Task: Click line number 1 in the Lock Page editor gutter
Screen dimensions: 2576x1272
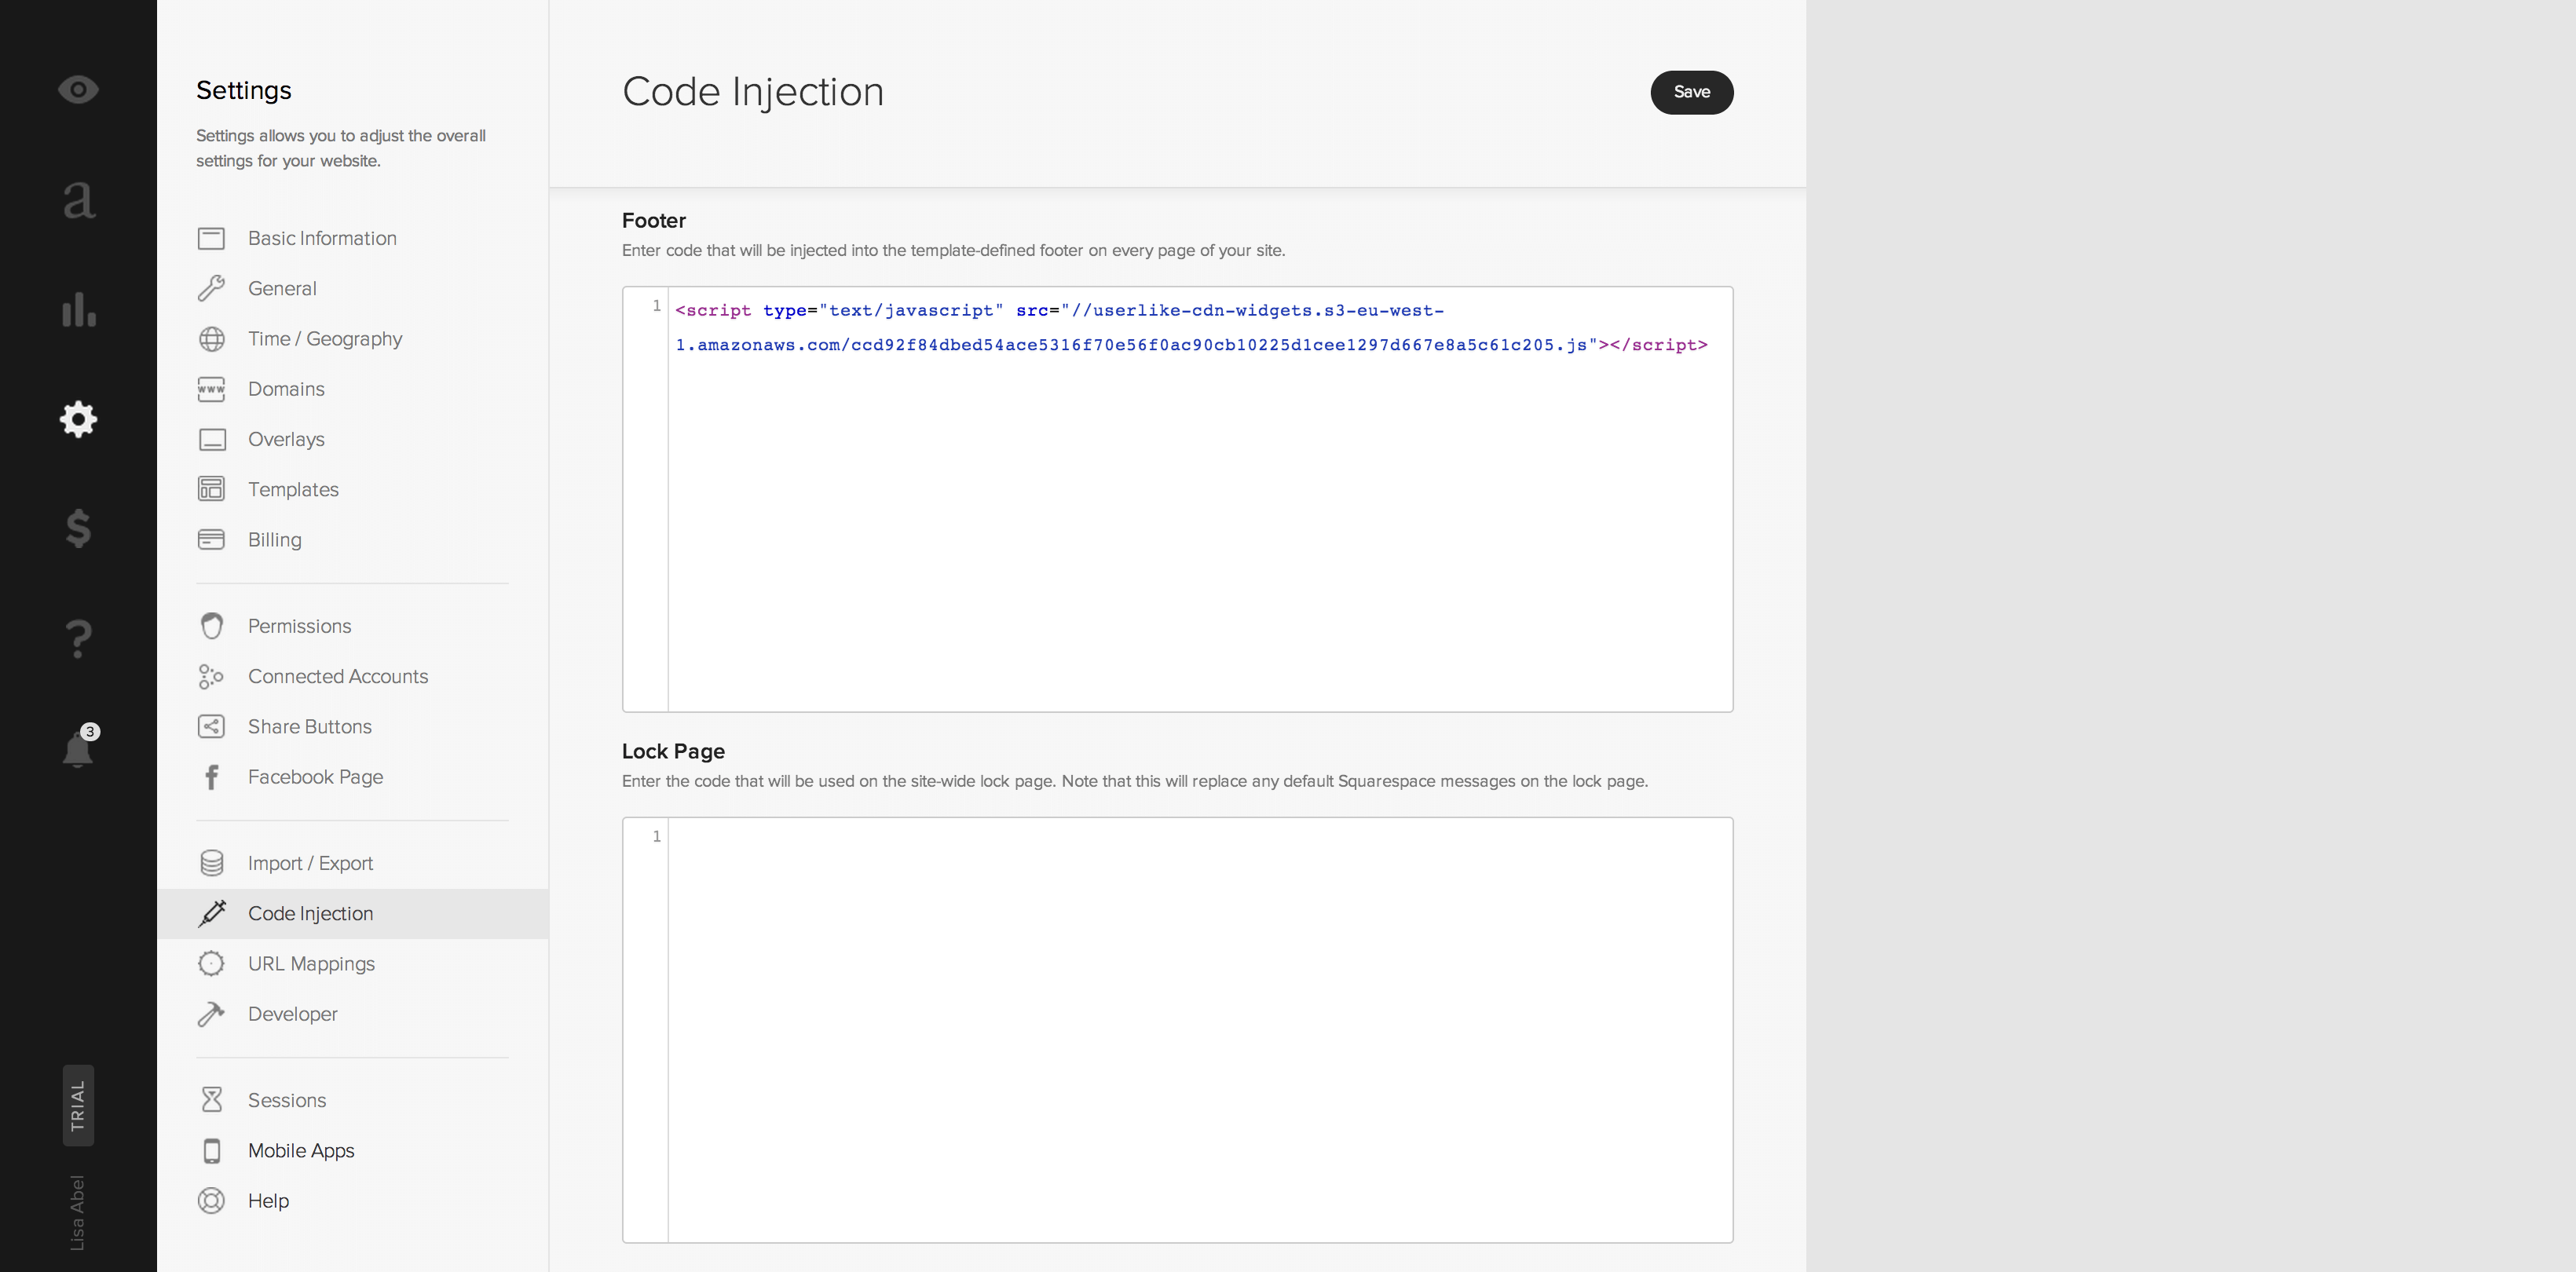Action: pyautogui.click(x=657, y=837)
